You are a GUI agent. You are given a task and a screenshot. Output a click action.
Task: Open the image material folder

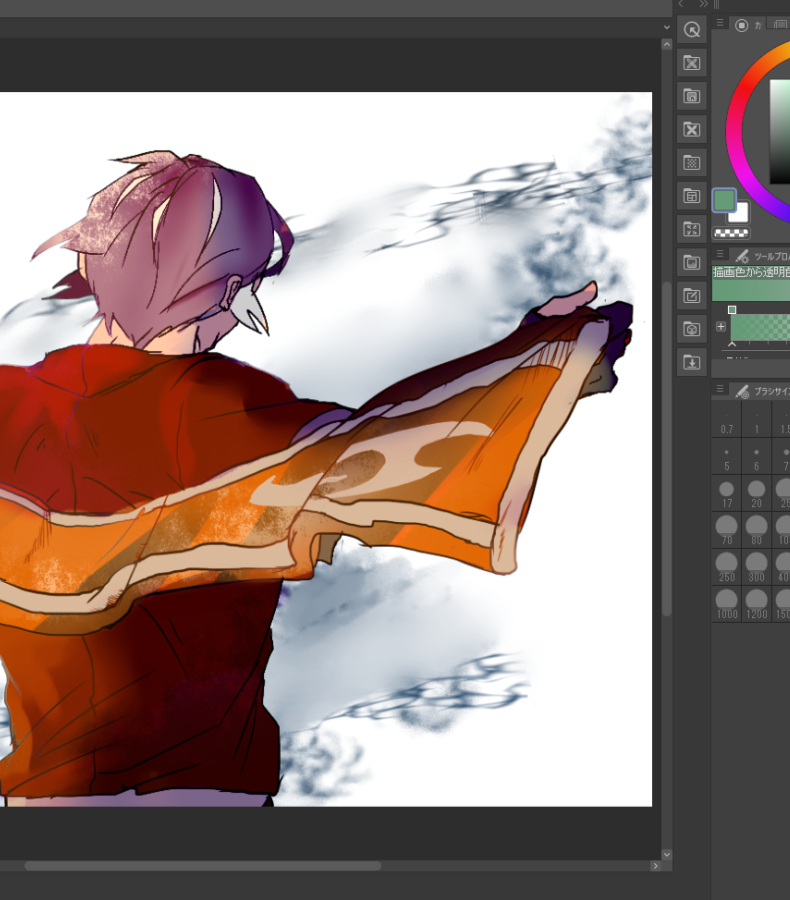691,263
